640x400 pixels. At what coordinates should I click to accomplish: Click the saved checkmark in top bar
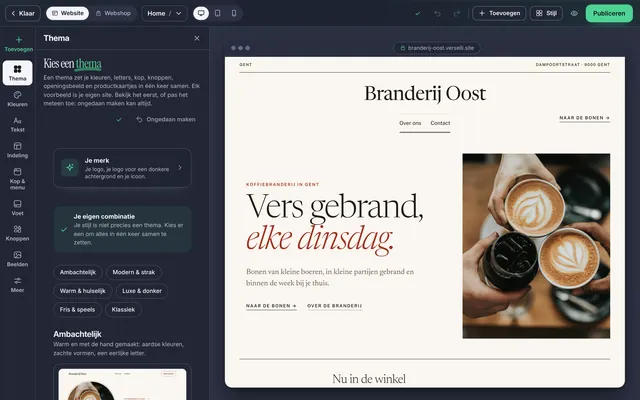pos(418,13)
